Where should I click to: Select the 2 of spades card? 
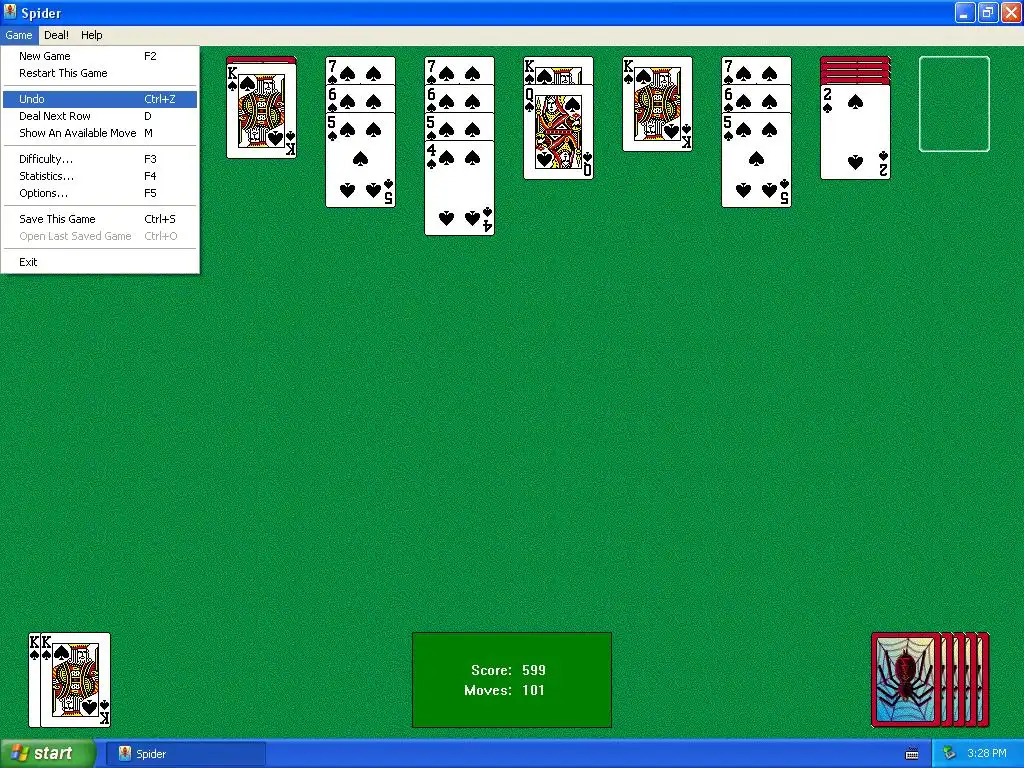click(856, 132)
